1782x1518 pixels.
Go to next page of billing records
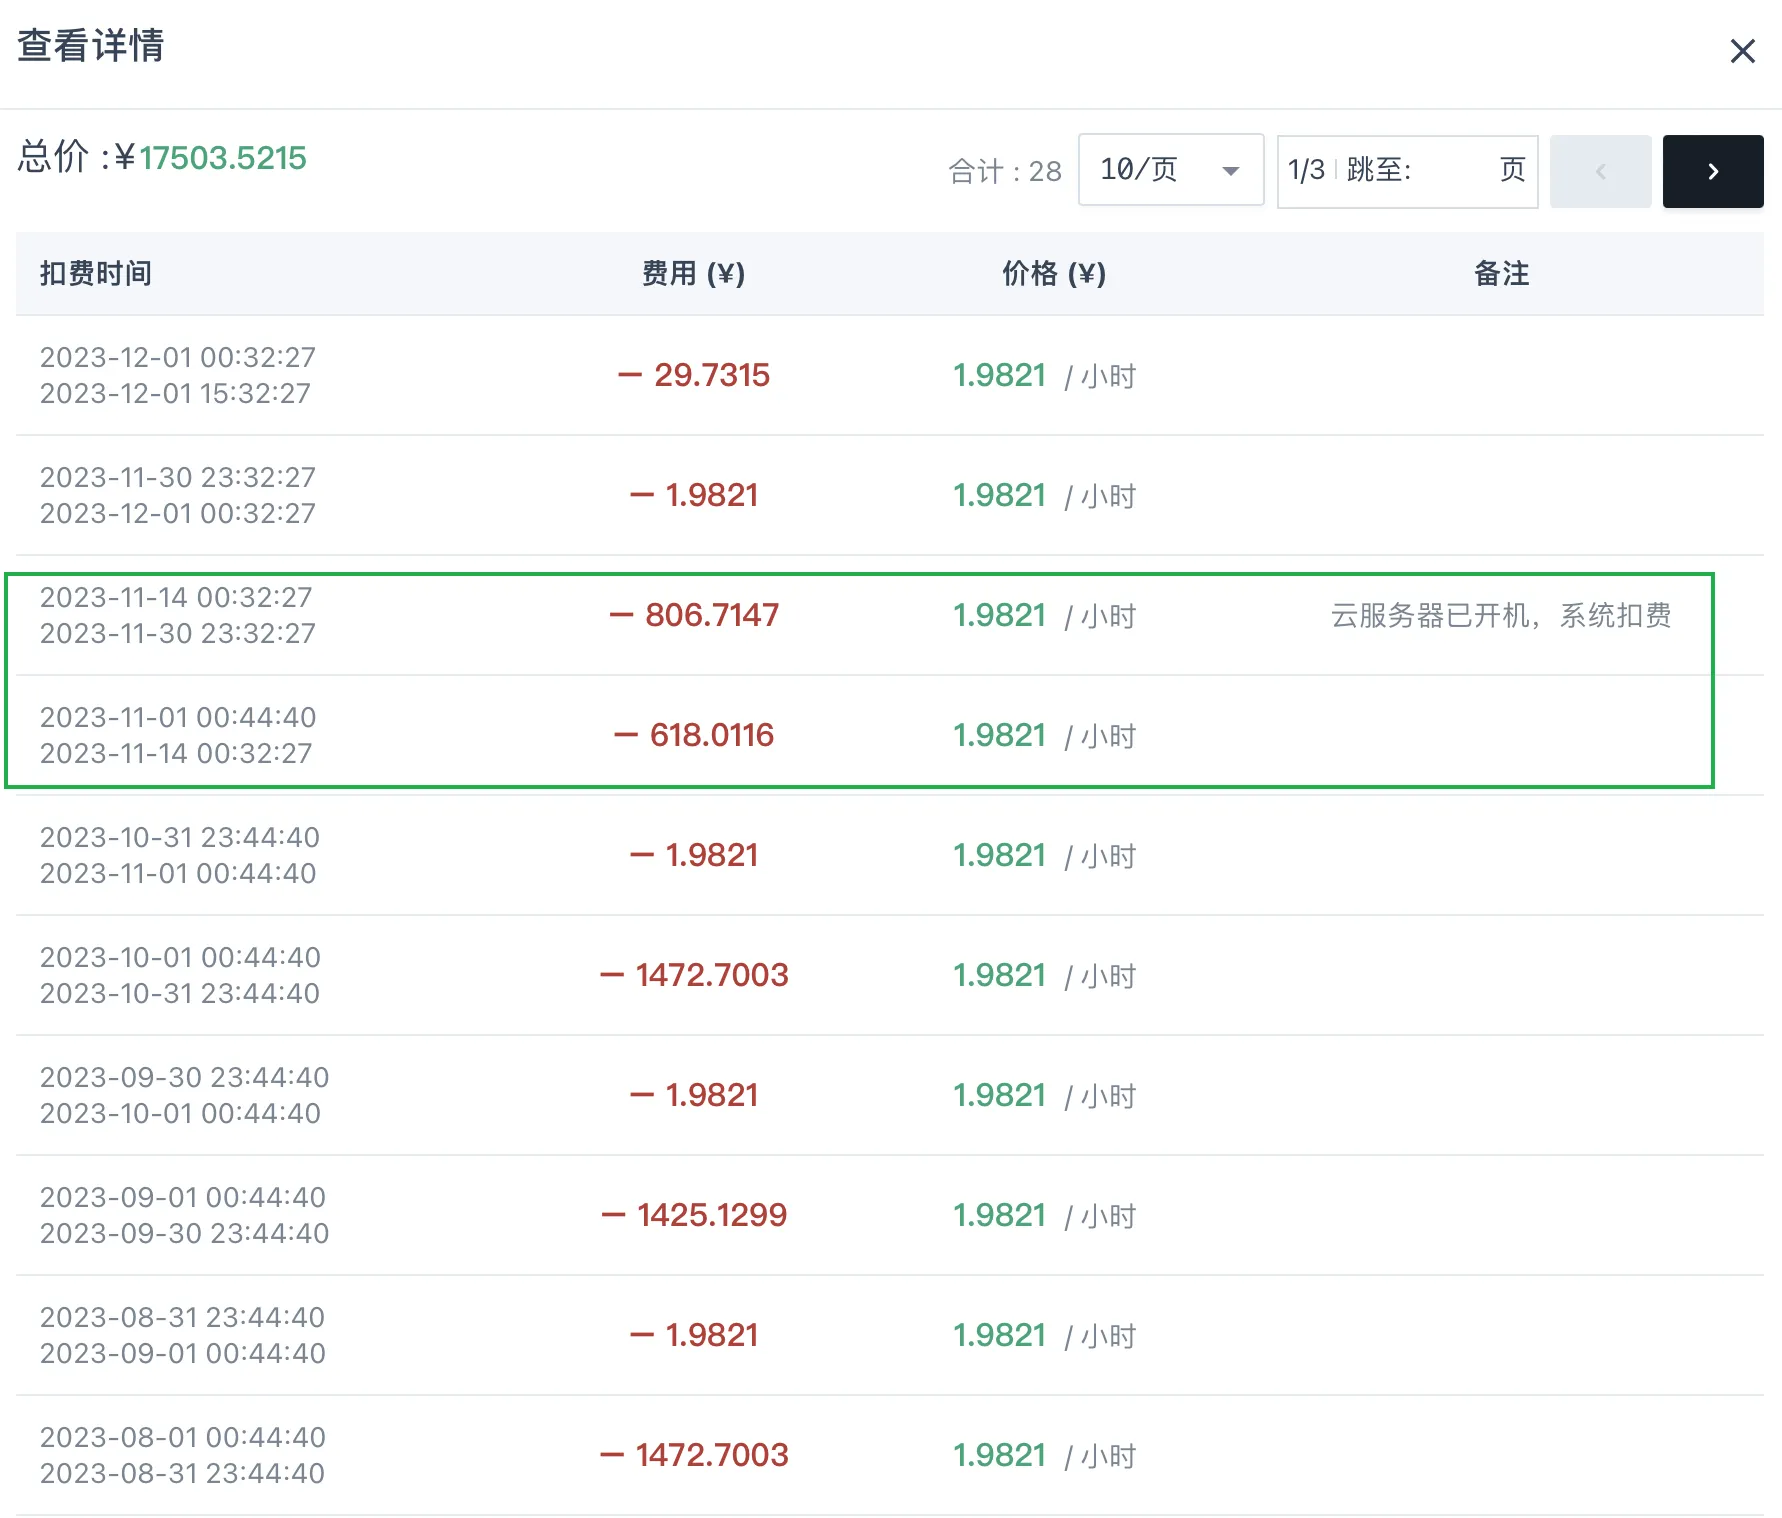click(1712, 172)
